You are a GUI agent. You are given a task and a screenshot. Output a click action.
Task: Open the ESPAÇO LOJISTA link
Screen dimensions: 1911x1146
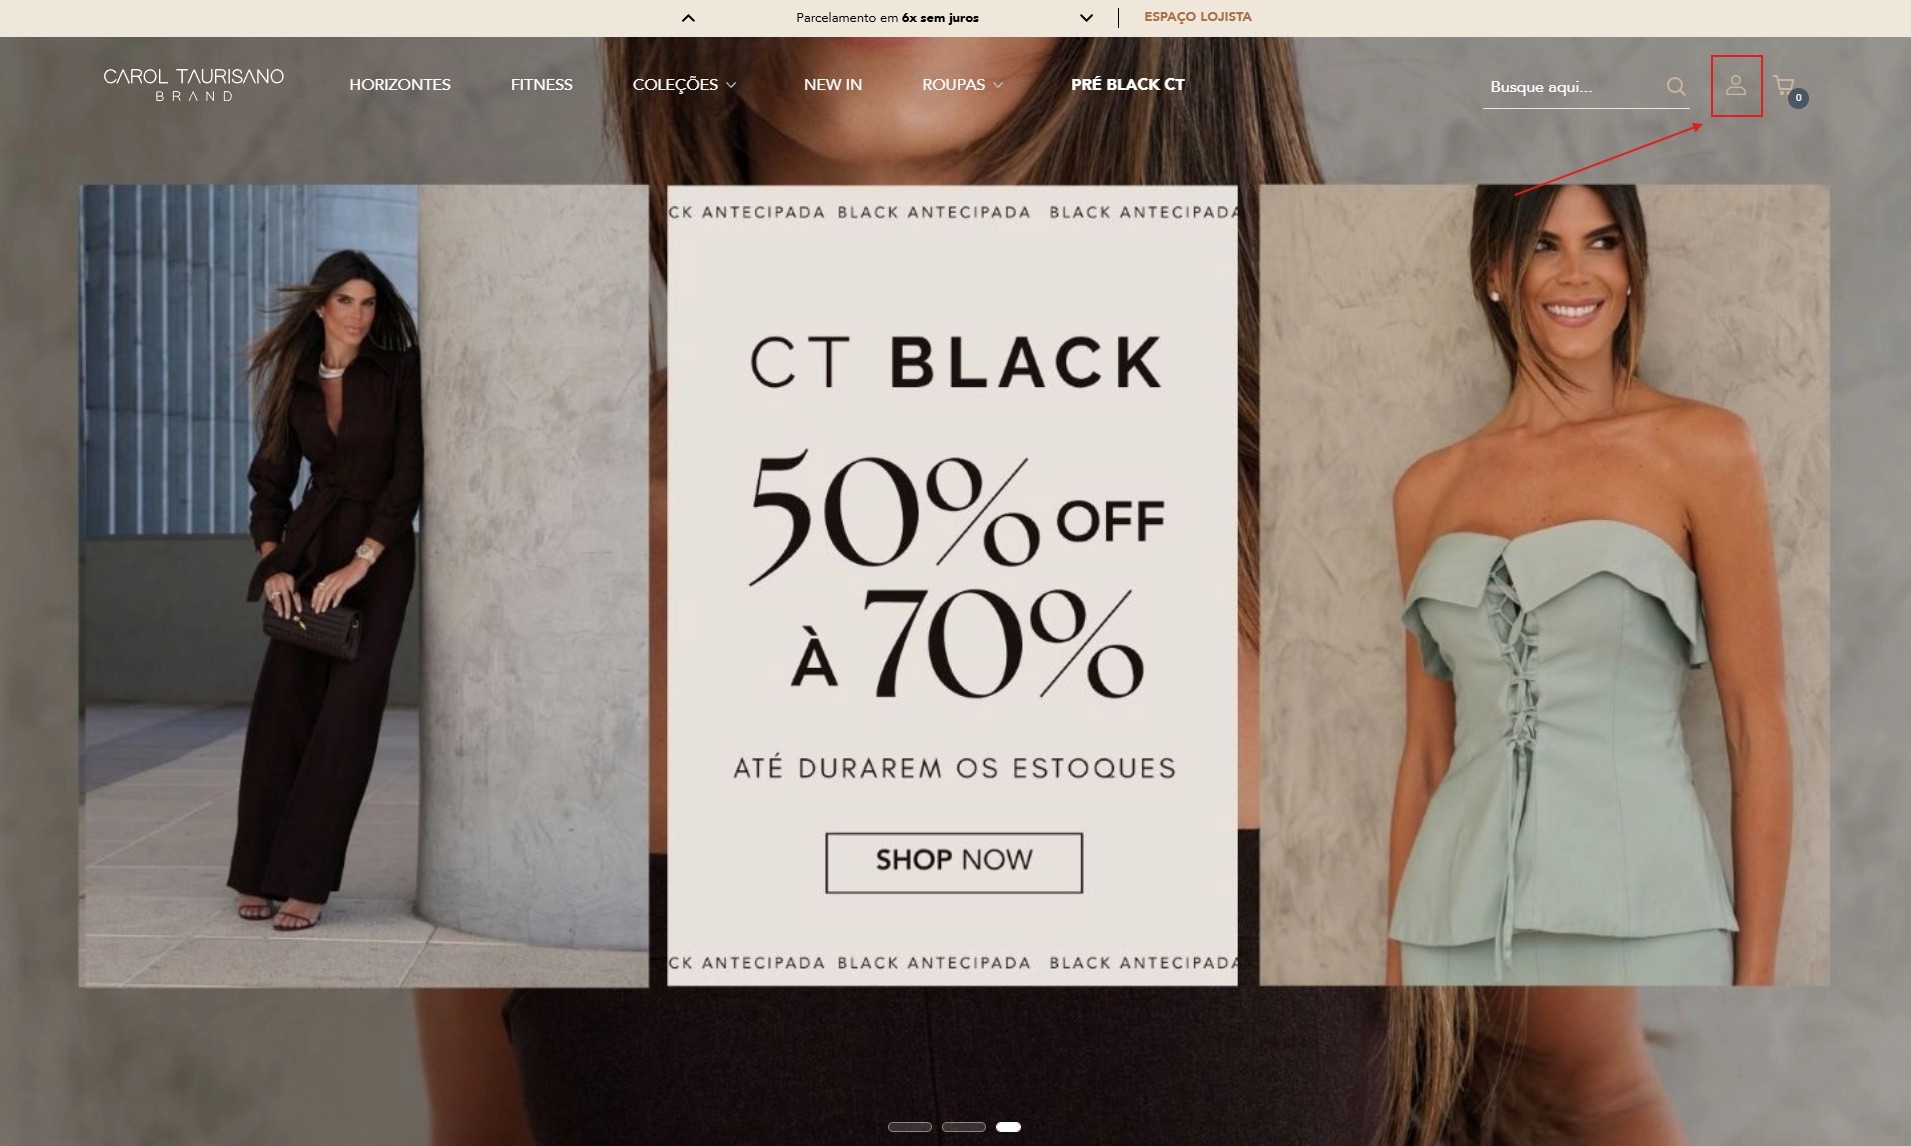point(1197,17)
